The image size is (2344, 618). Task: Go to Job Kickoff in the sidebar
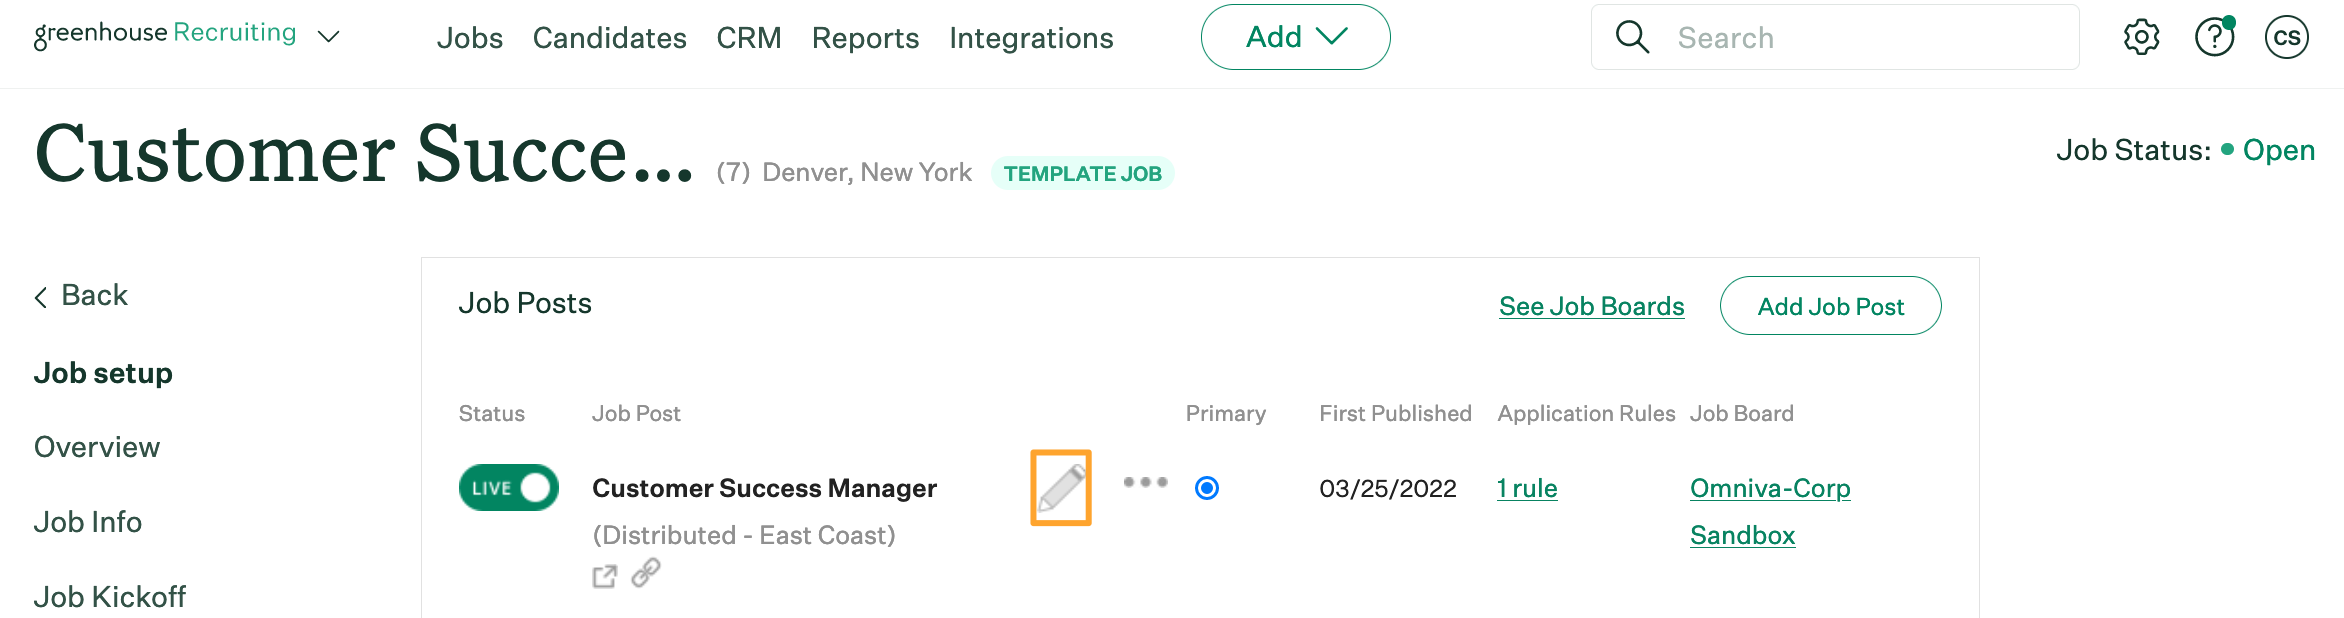tap(110, 596)
